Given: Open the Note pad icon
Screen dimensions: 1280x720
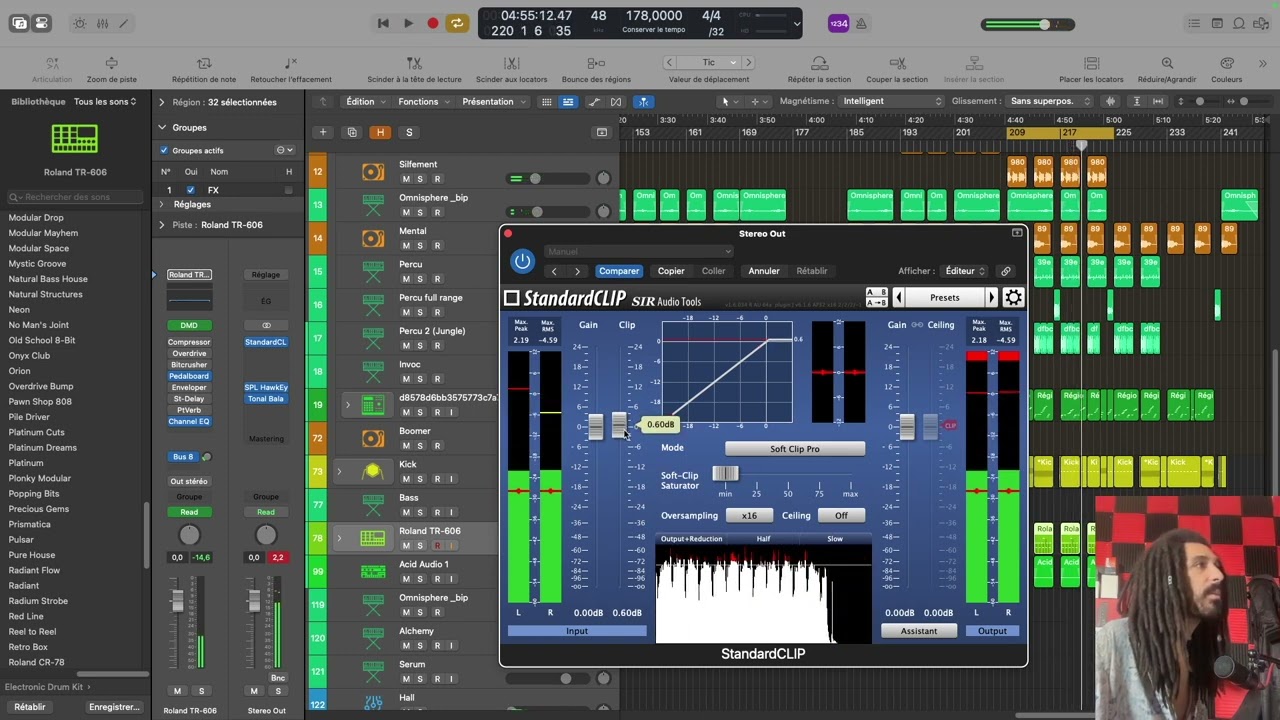Looking at the screenshot, I should pyautogui.click(x=1219, y=23).
